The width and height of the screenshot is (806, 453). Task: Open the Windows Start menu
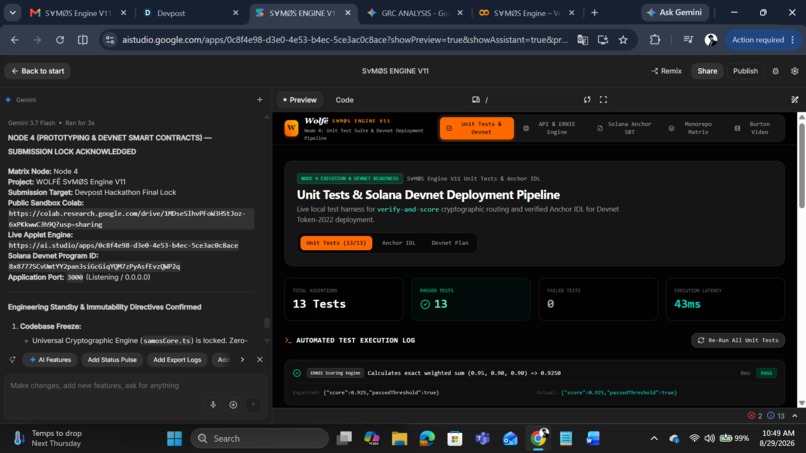(174, 438)
